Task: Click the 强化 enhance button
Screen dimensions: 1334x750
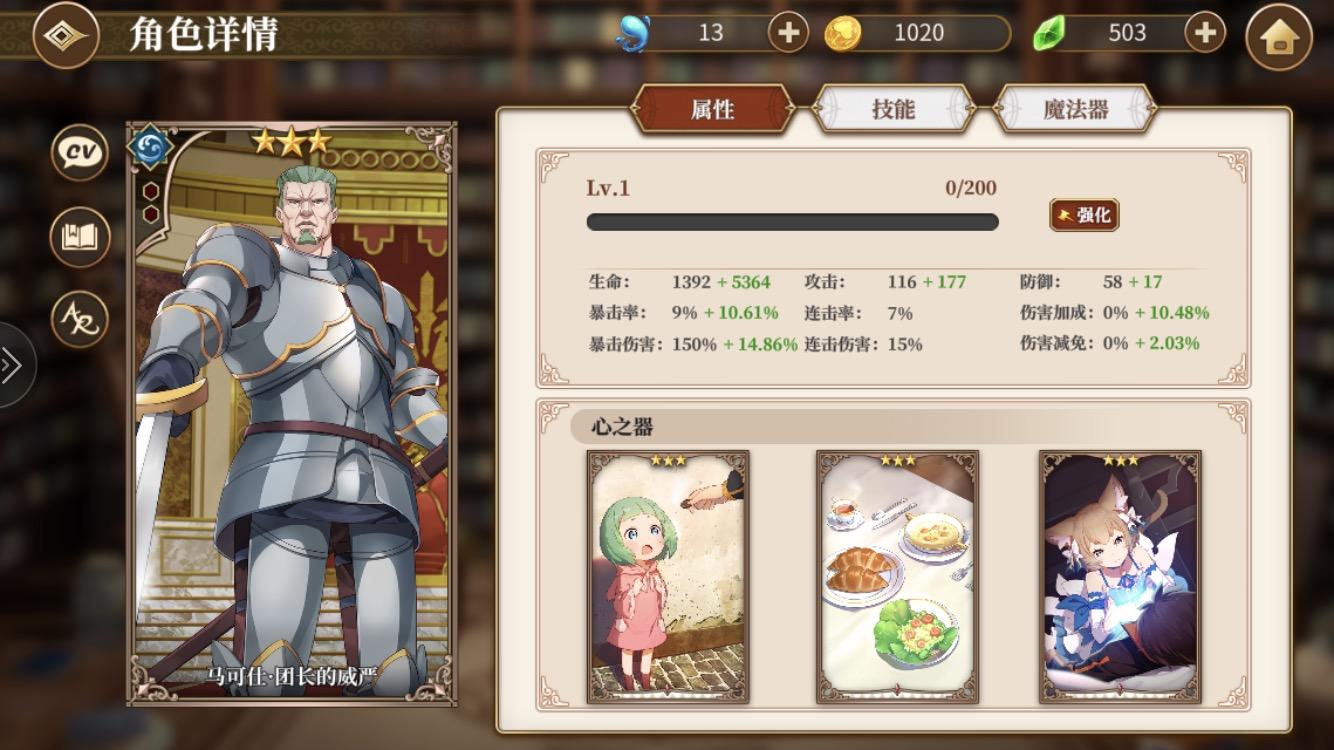Action: tap(1084, 215)
